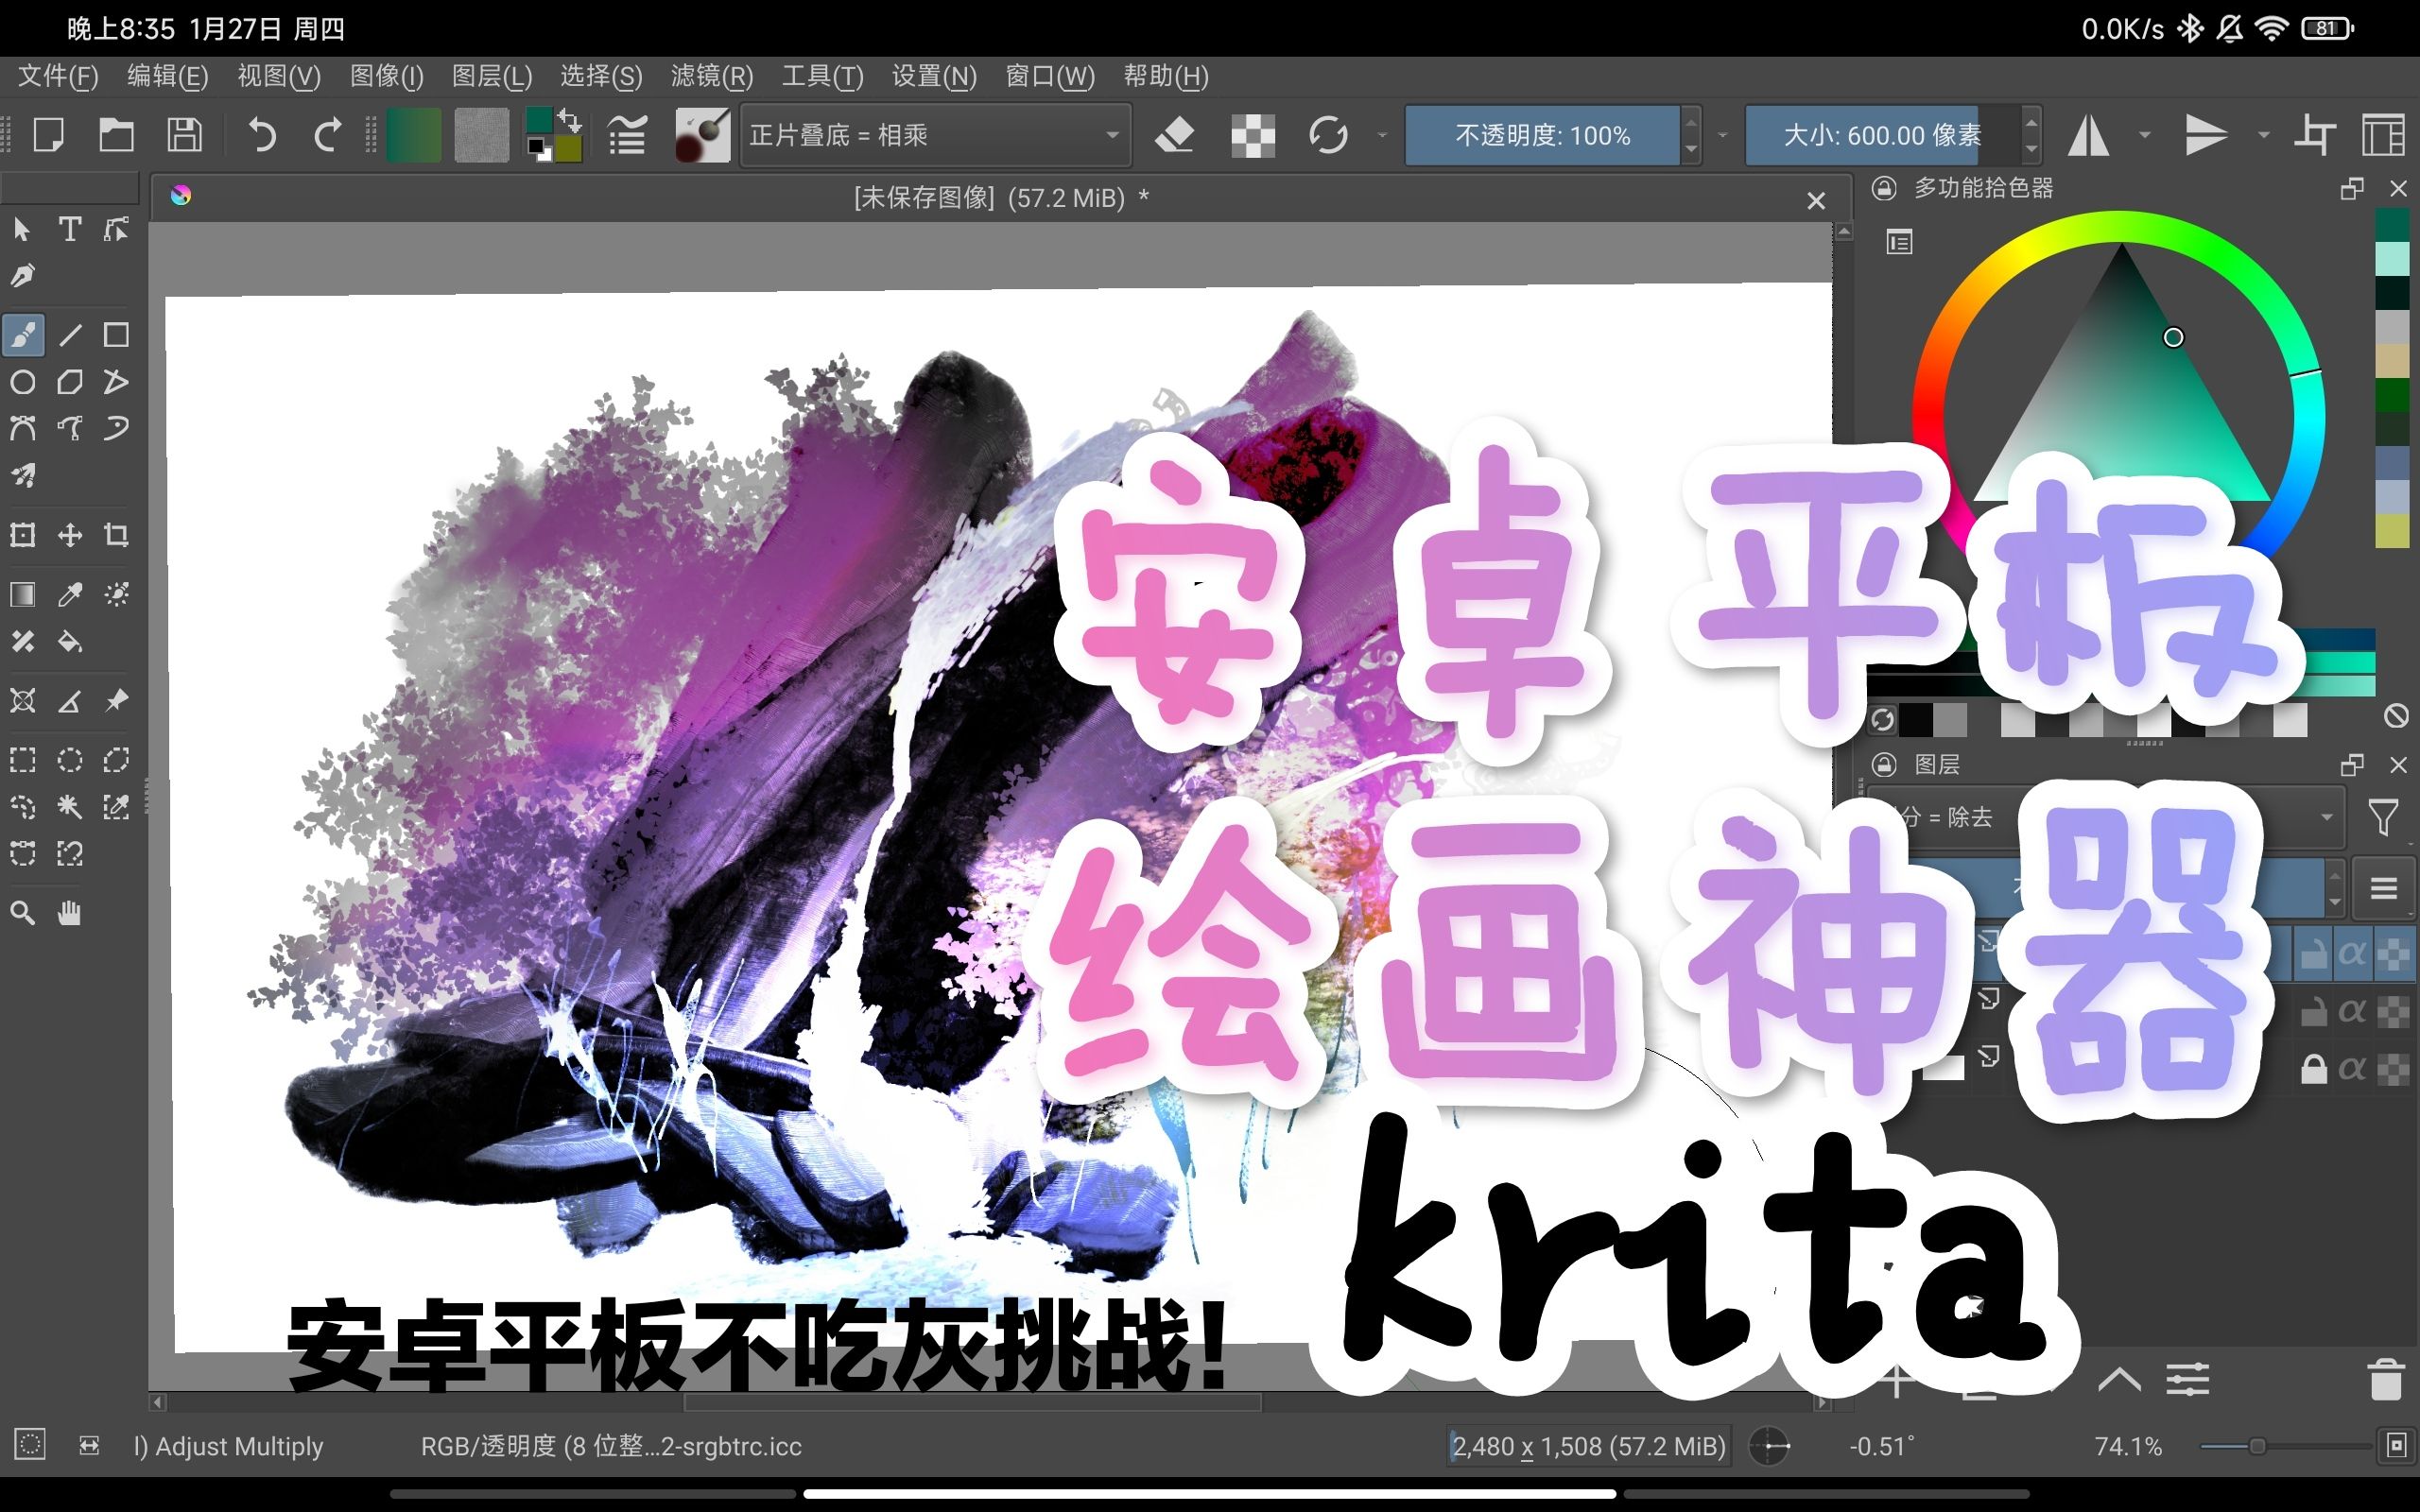Toggle preserve alpha checkerboard button
The image size is (2420, 1512).
pyautogui.click(x=1253, y=134)
